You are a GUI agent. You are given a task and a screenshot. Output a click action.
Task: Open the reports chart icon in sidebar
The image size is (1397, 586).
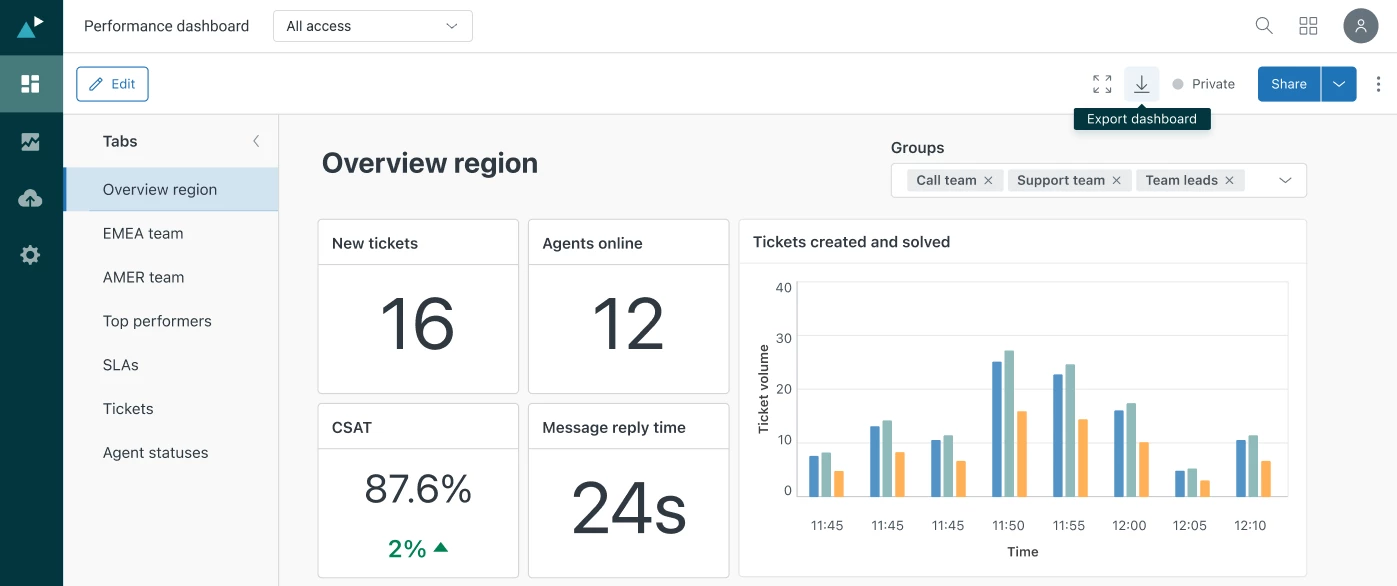coord(31,142)
